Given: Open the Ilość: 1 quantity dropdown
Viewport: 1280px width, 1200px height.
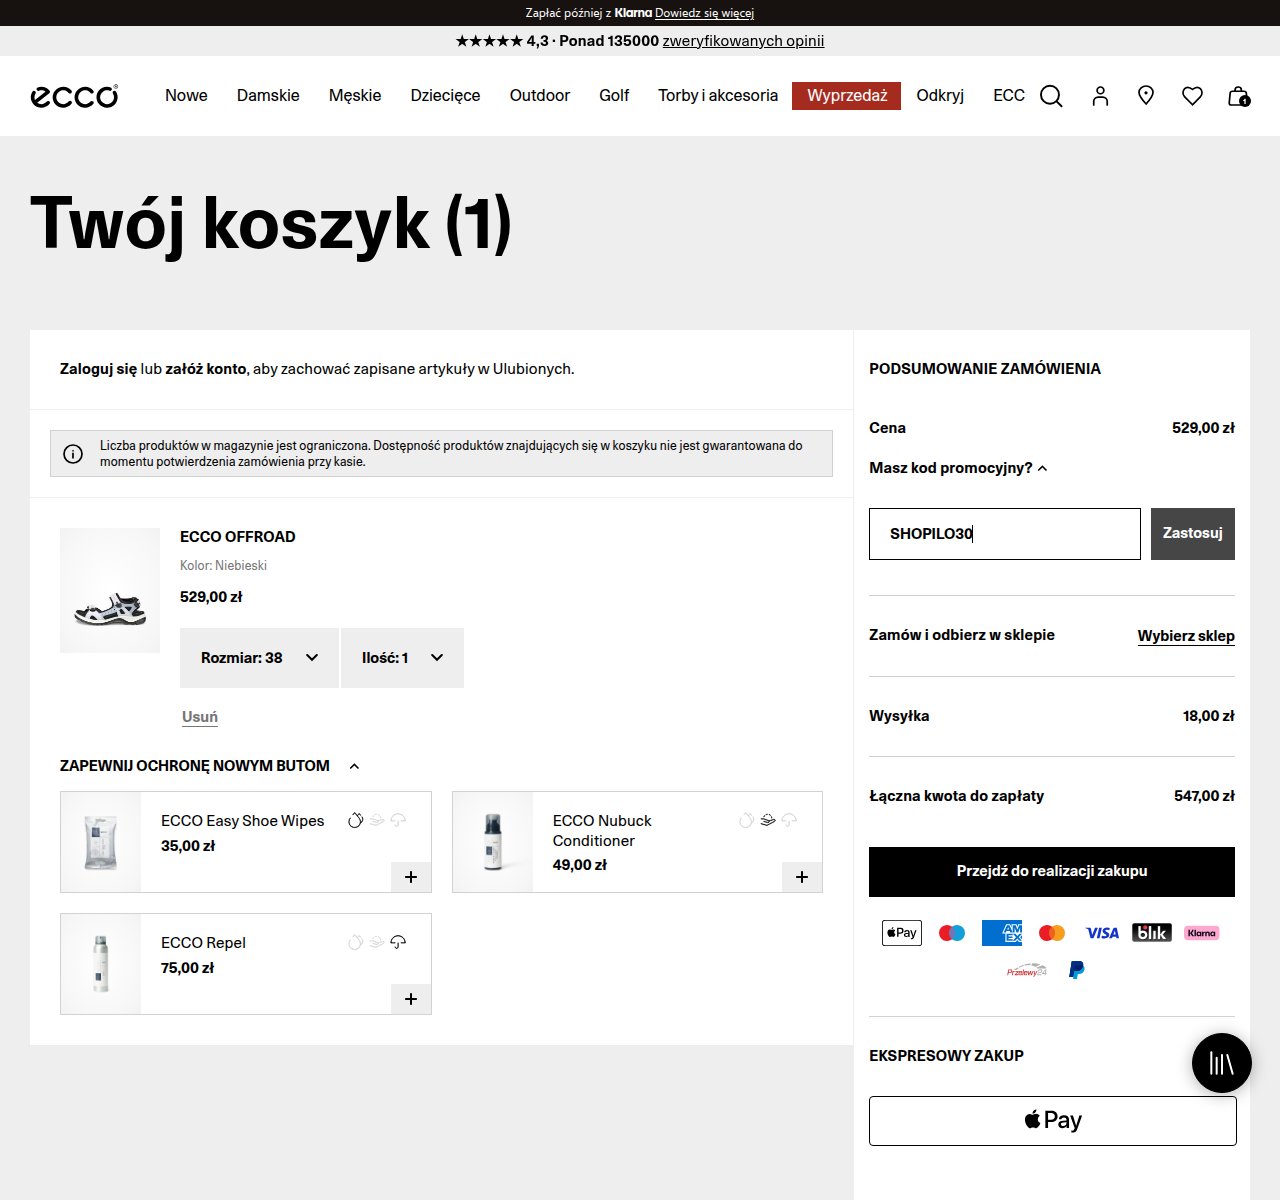Looking at the screenshot, I should click(x=402, y=658).
